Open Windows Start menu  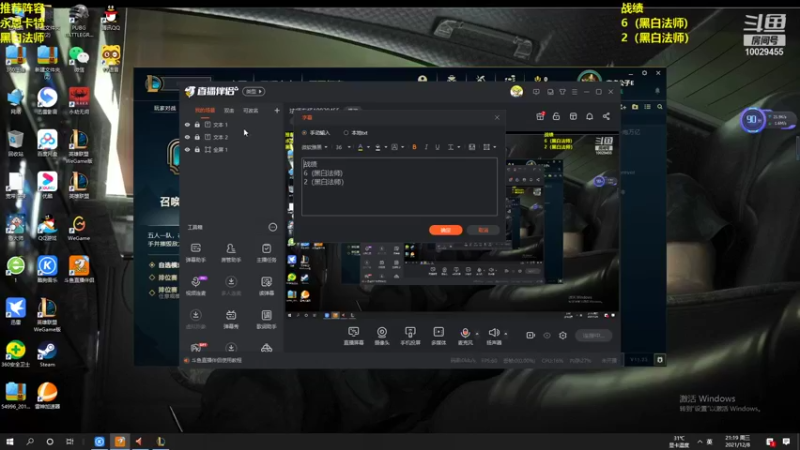(x=10, y=441)
